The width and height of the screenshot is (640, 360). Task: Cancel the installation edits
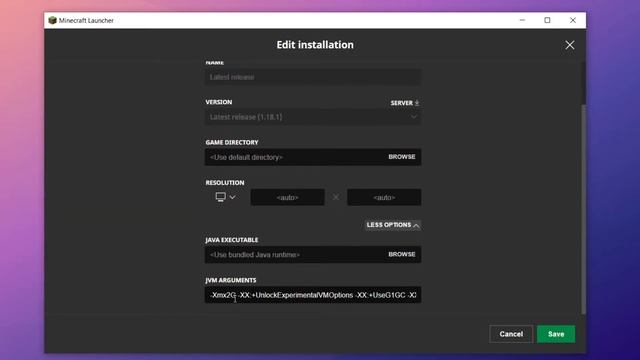[511, 334]
